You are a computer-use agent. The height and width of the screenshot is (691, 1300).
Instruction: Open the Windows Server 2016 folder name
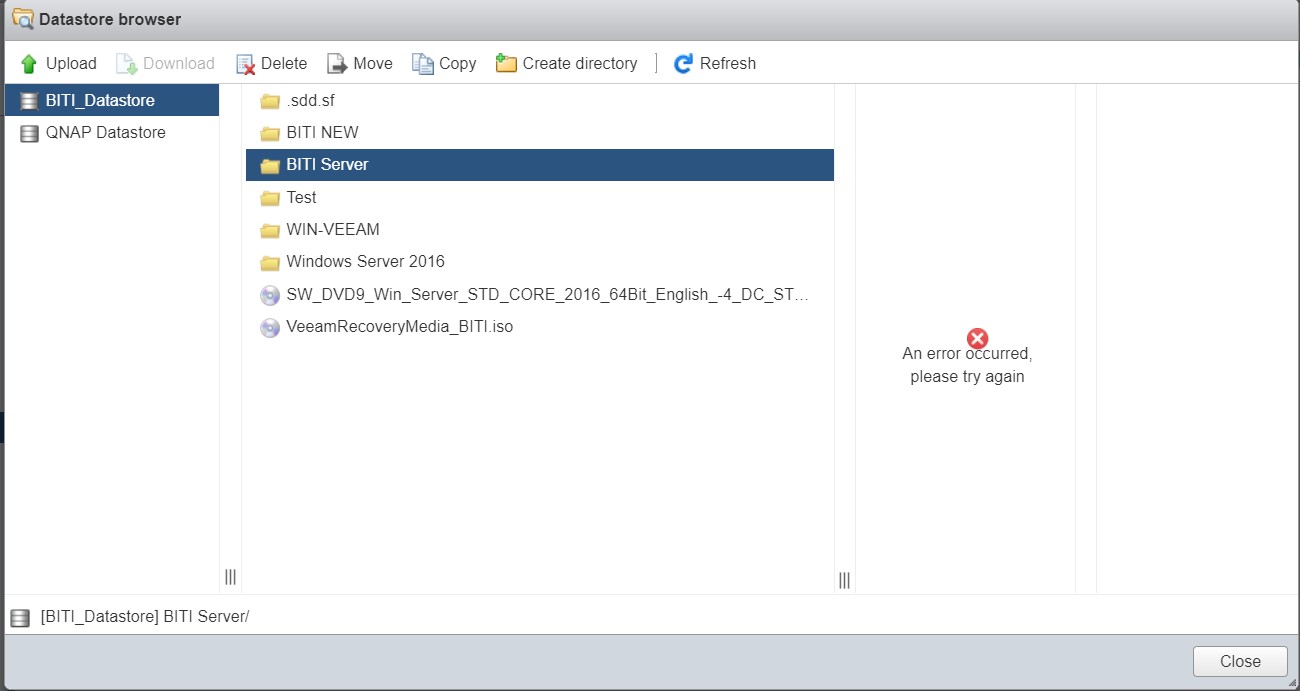pyautogui.click(x=365, y=261)
